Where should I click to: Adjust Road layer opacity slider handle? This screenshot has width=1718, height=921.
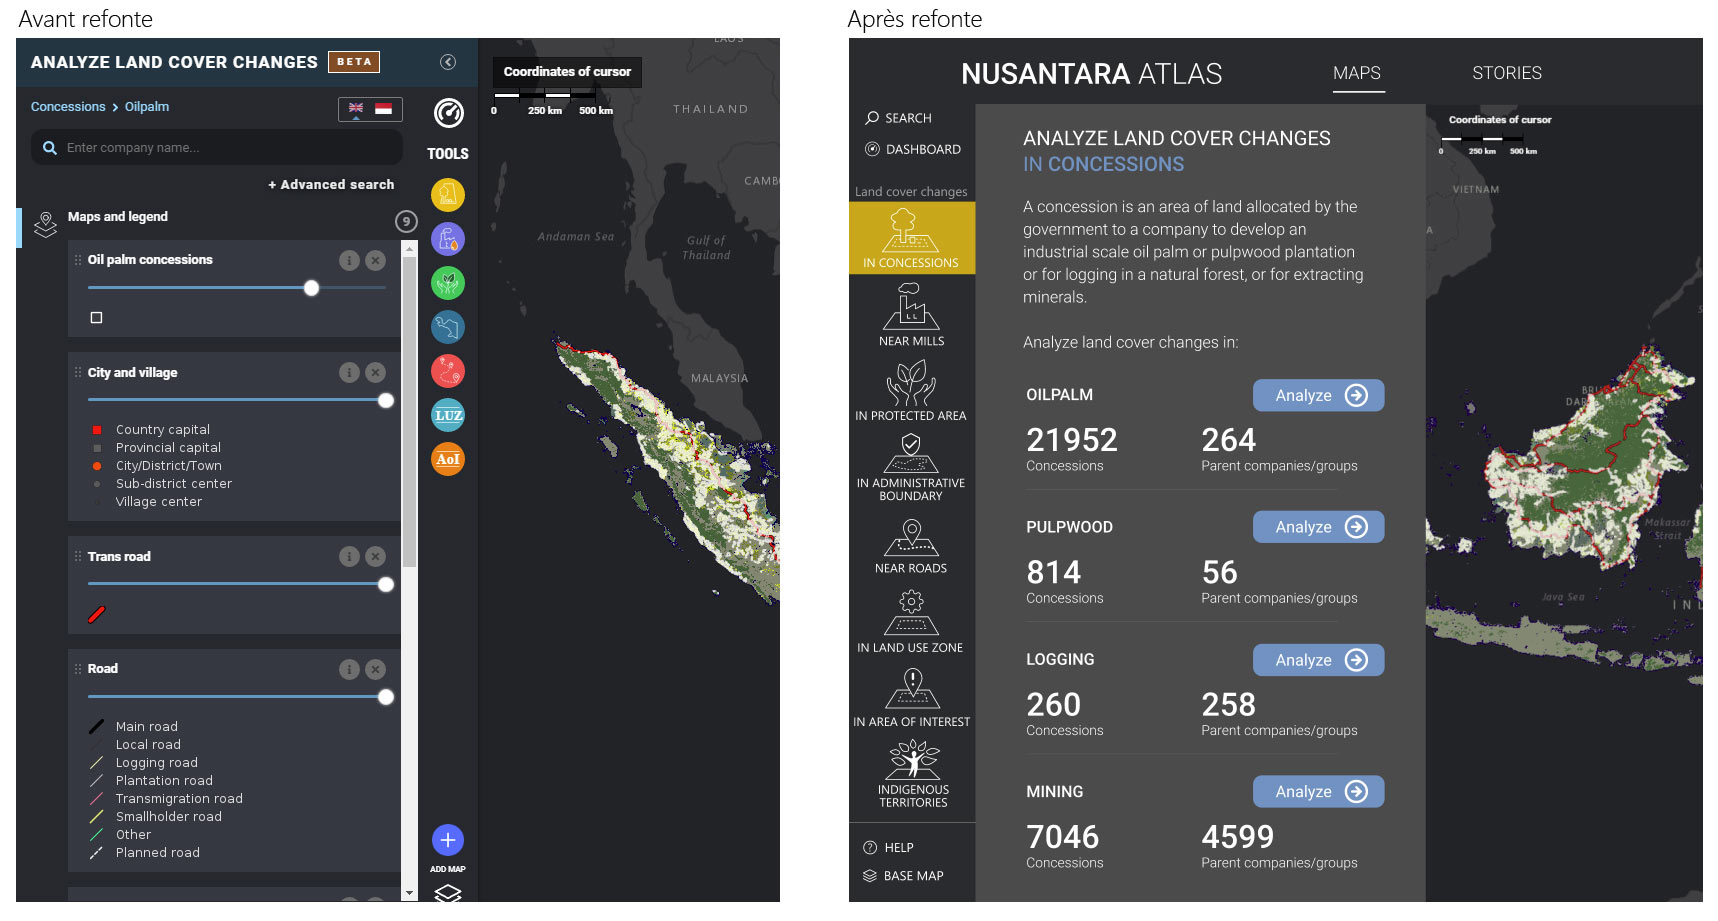tap(386, 697)
